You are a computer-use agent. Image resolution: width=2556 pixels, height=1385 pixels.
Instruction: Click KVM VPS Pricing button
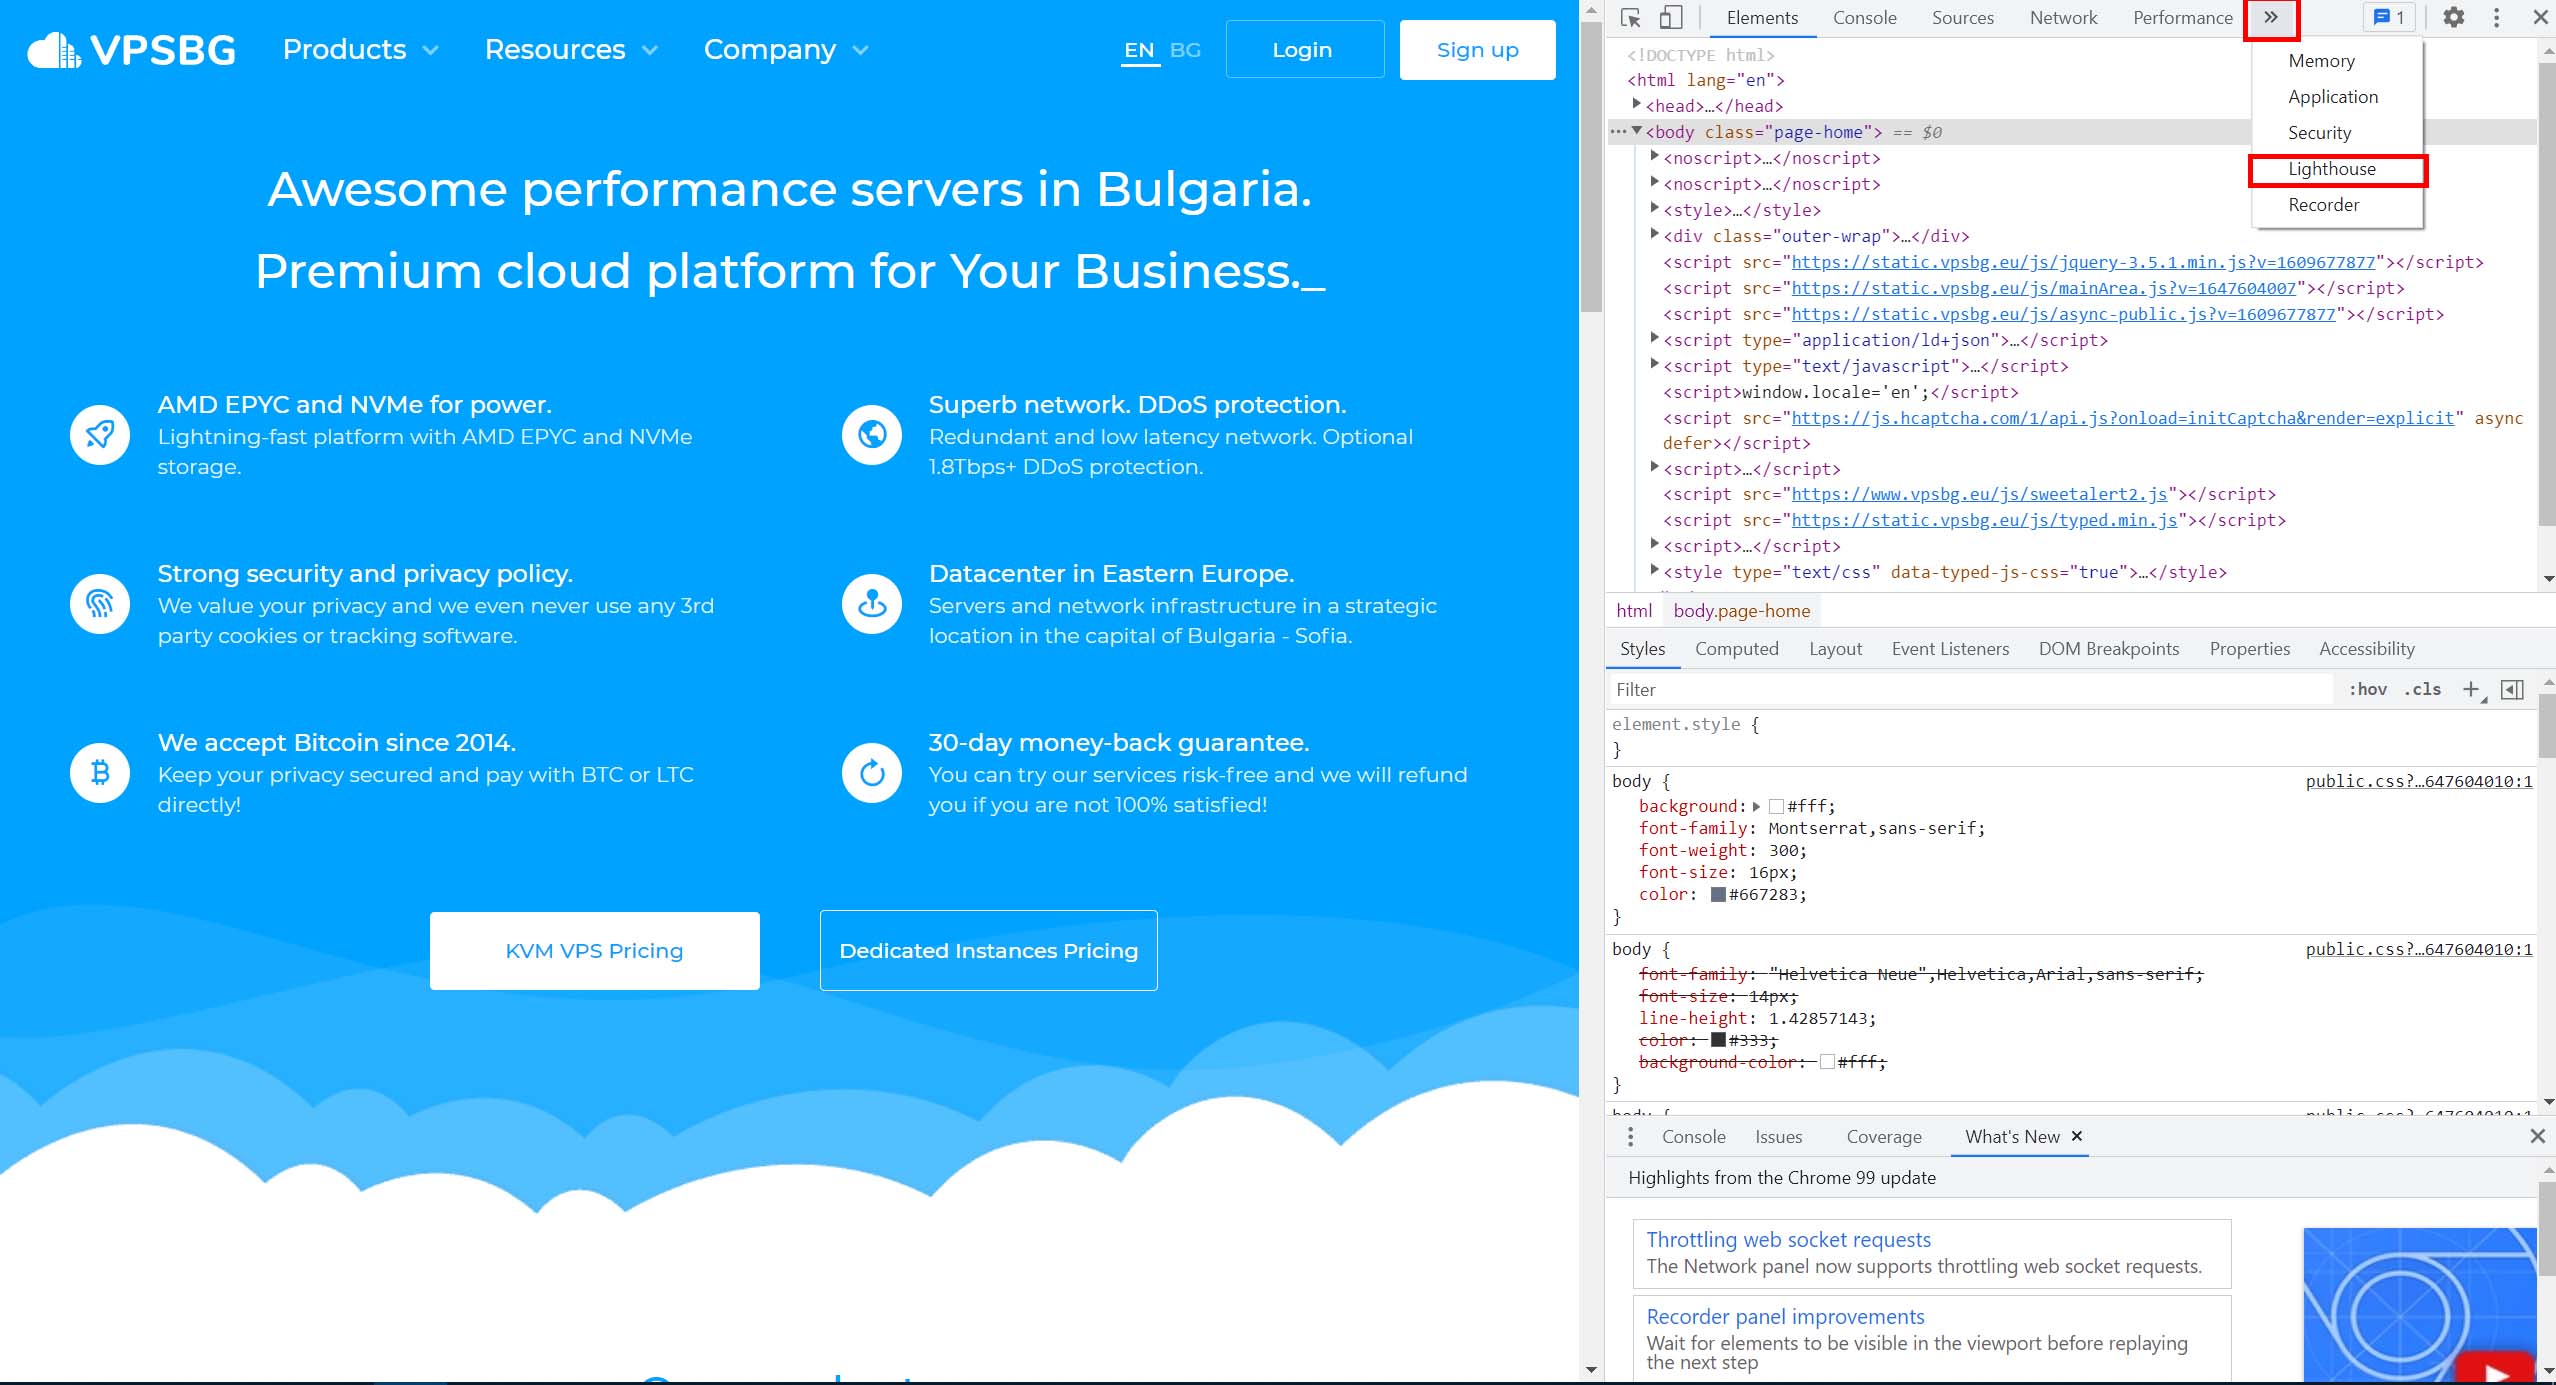pos(594,951)
